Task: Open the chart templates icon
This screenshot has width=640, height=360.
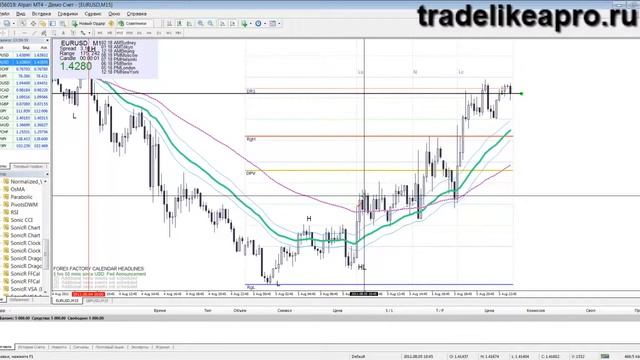Action: pyautogui.click(x=273, y=24)
